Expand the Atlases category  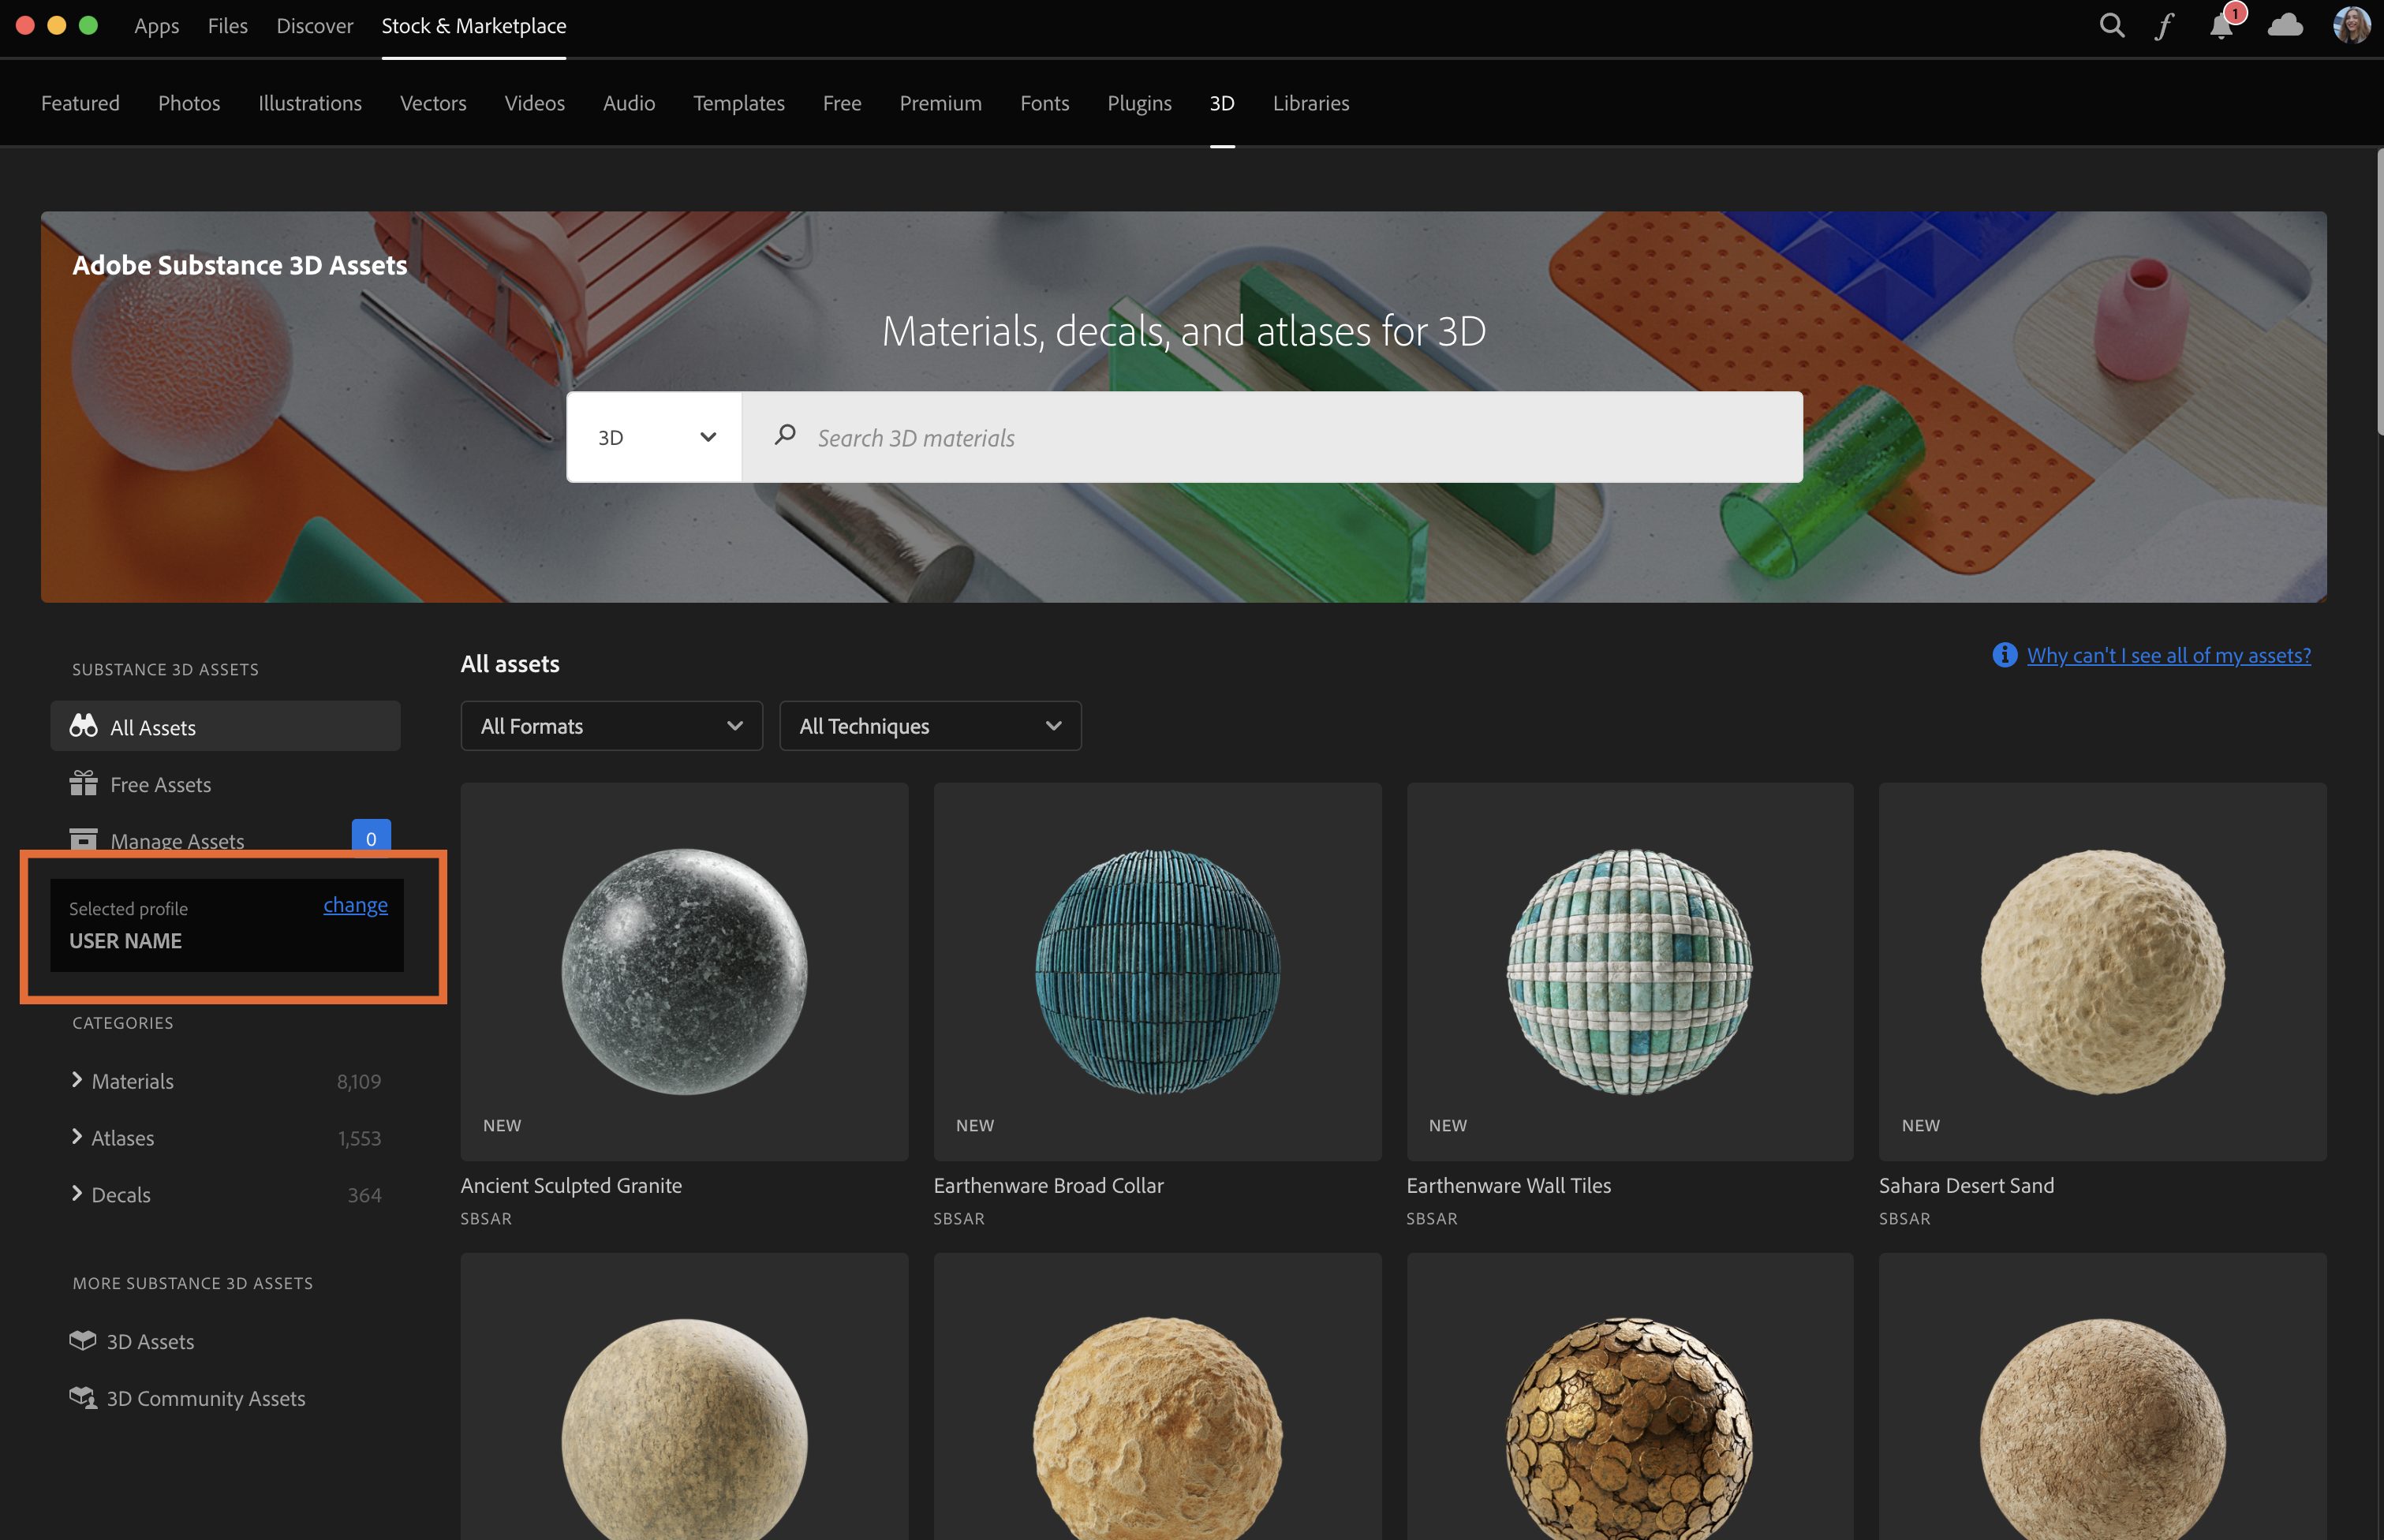tap(77, 1137)
